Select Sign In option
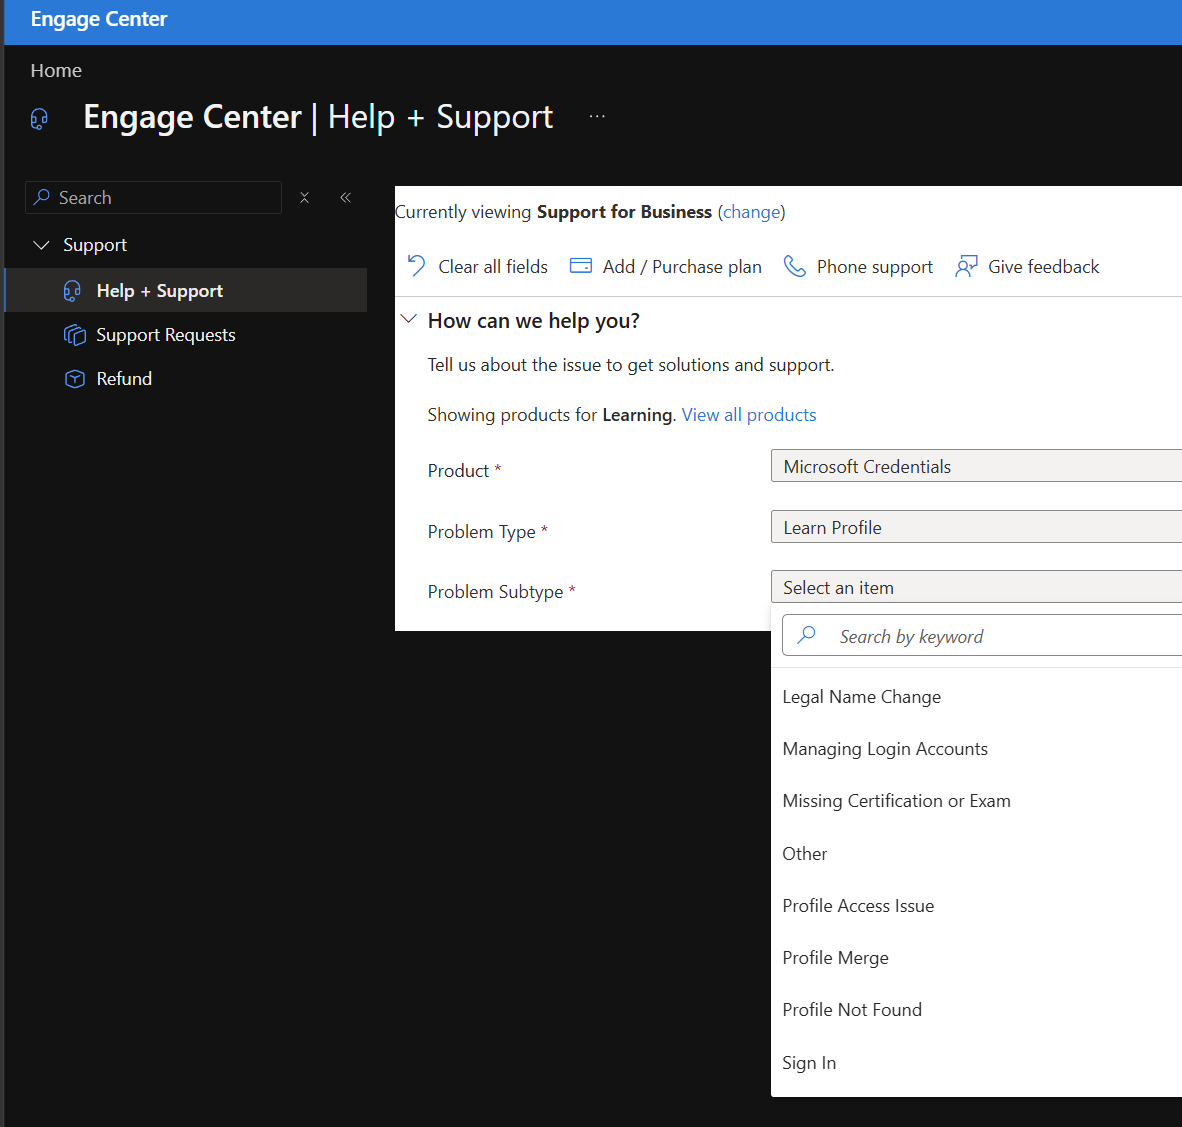Image resolution: width=1182 pixels, height=1127 pixels. point(976,1062)
